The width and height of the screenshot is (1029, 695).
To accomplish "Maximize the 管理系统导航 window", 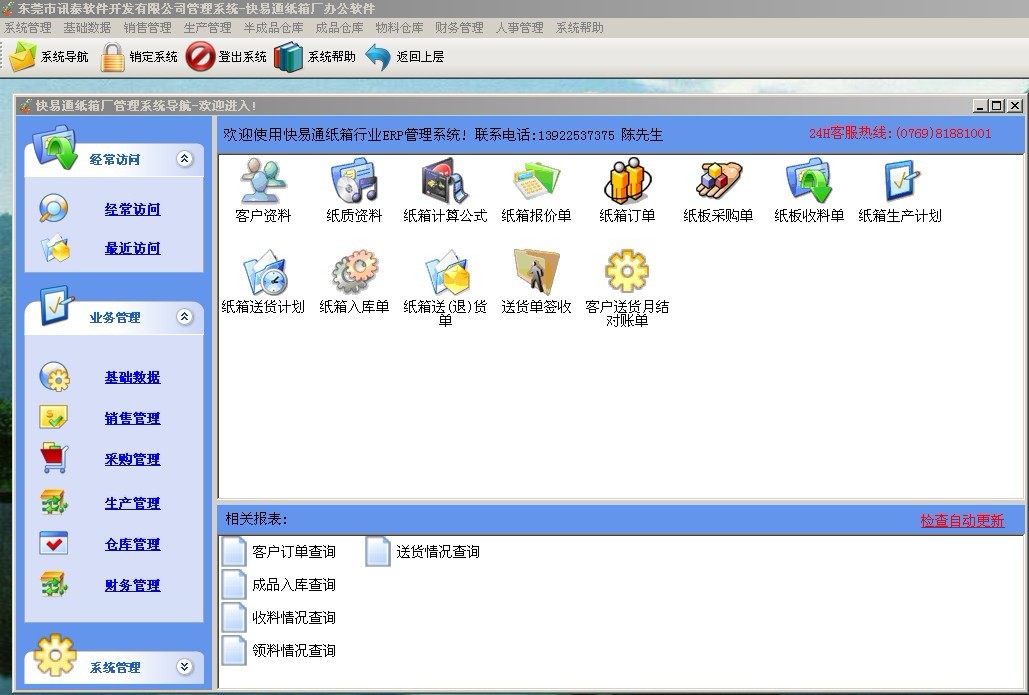I will [x=997, y=106].
